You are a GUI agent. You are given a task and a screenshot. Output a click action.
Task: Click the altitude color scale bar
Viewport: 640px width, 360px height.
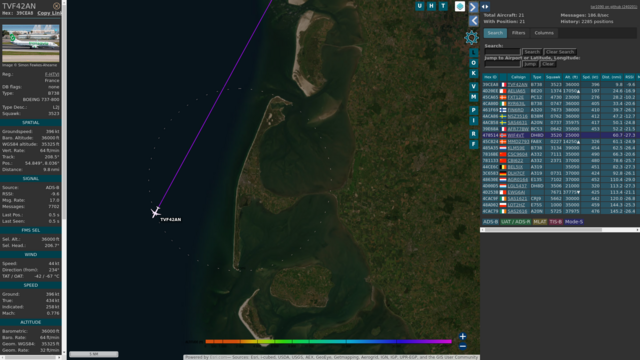click(x=329, y=342)
